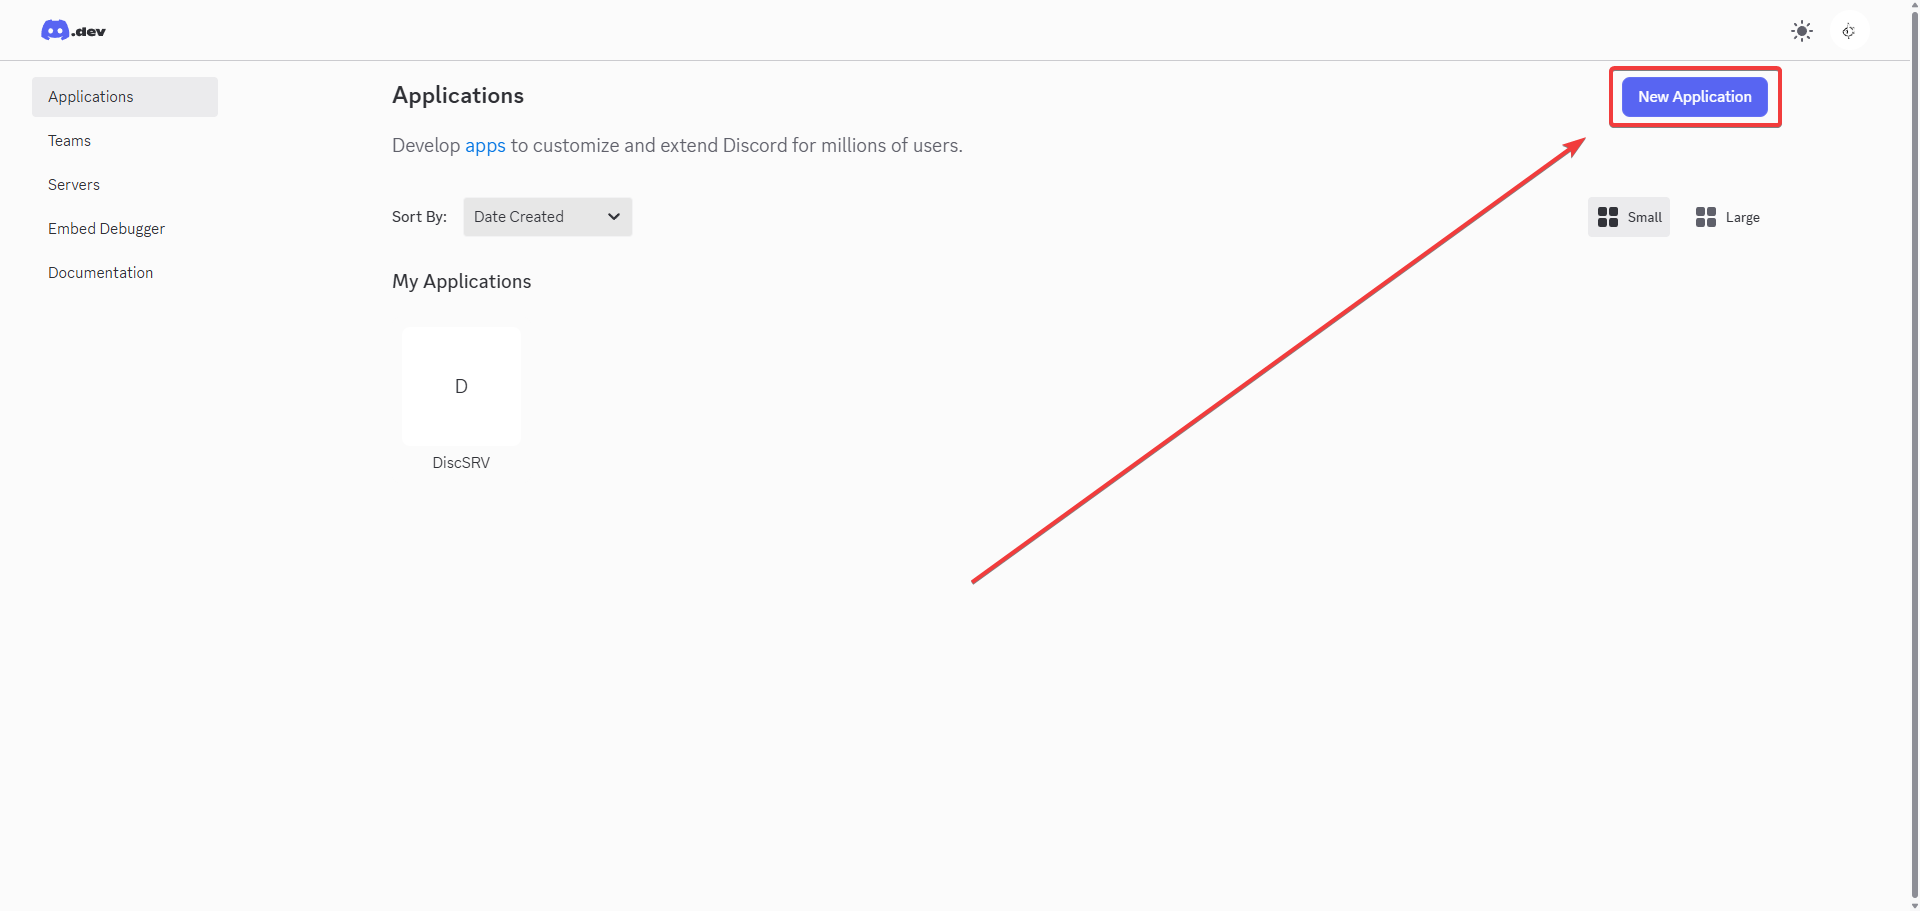Switch to Small view label

pos(1645,218)
